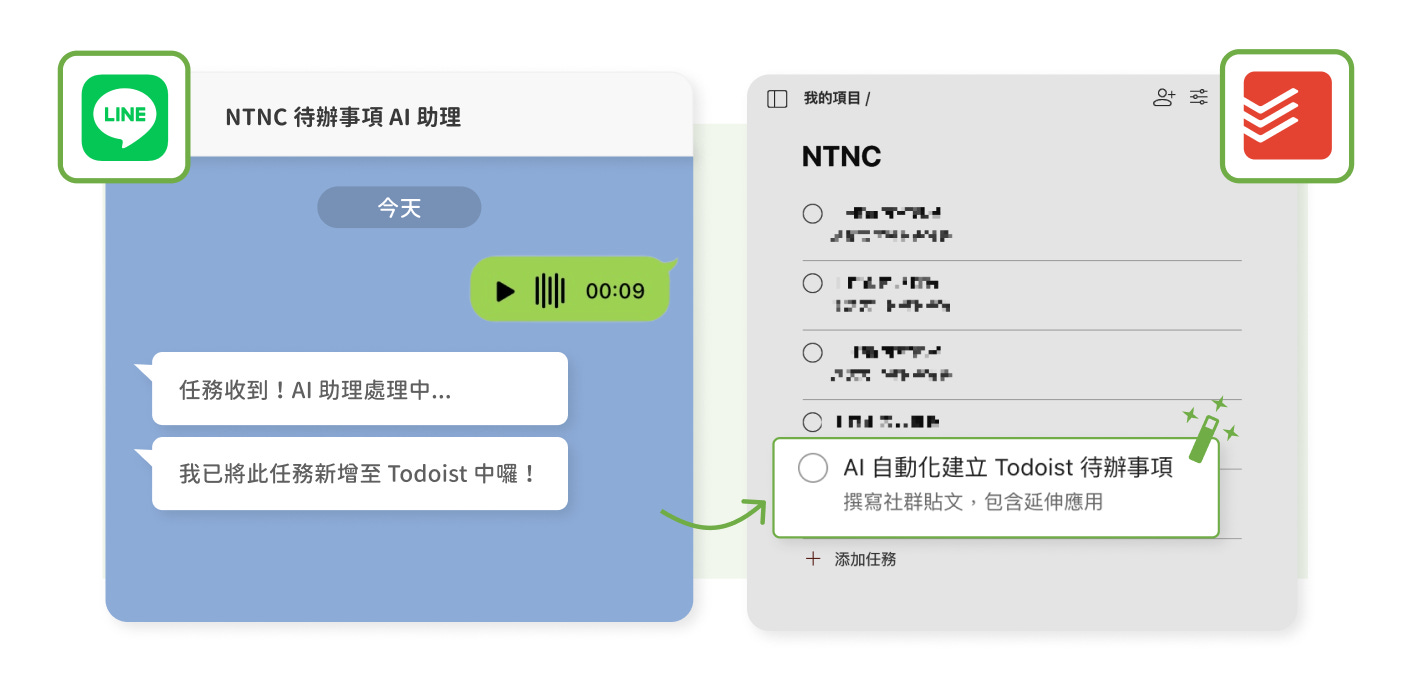This screenshot has height=688, width=1408.
Task: Complete the AI 自動化建立 Todoist 待辦事項 task
Action: point(813,468)
